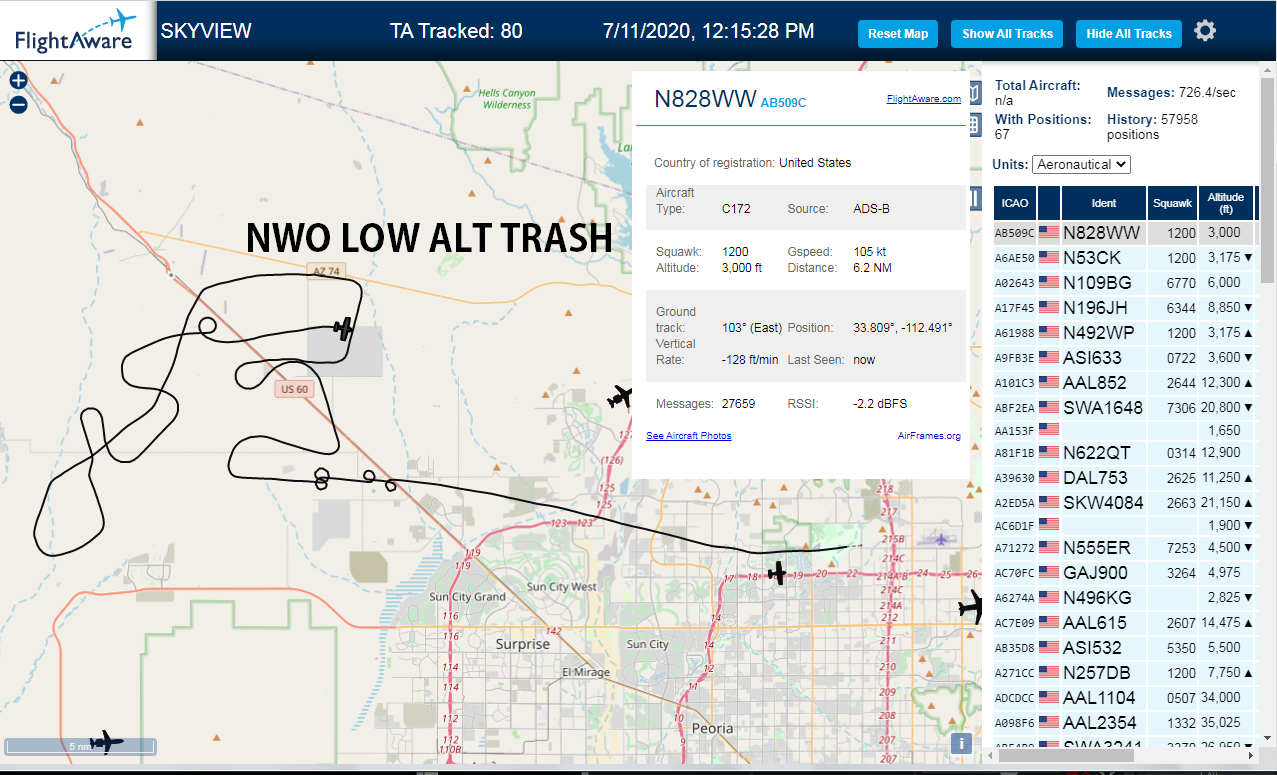Sort the table by Ident column

coord(1104,203)
